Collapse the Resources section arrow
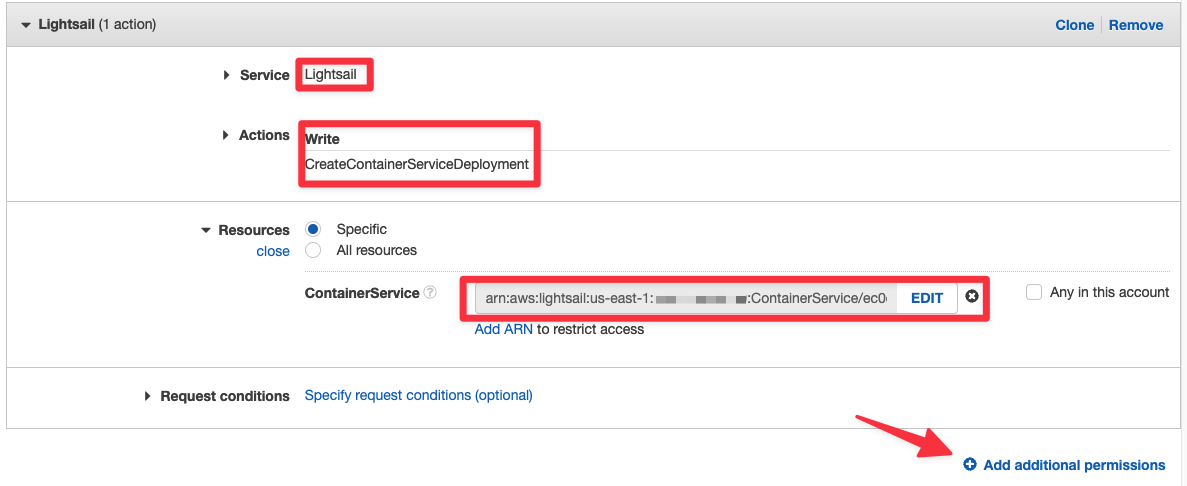This screenshot has height=486, width=1187. coord(206,230)
